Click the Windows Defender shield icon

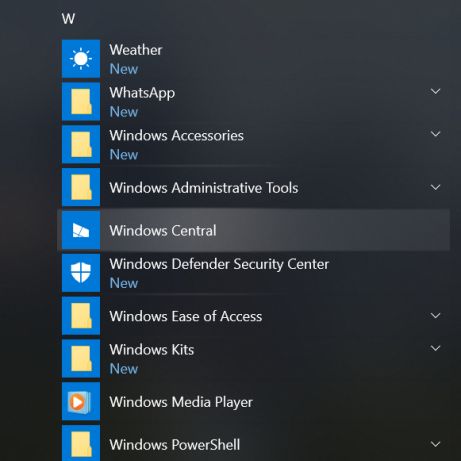[x=81, y=273]
